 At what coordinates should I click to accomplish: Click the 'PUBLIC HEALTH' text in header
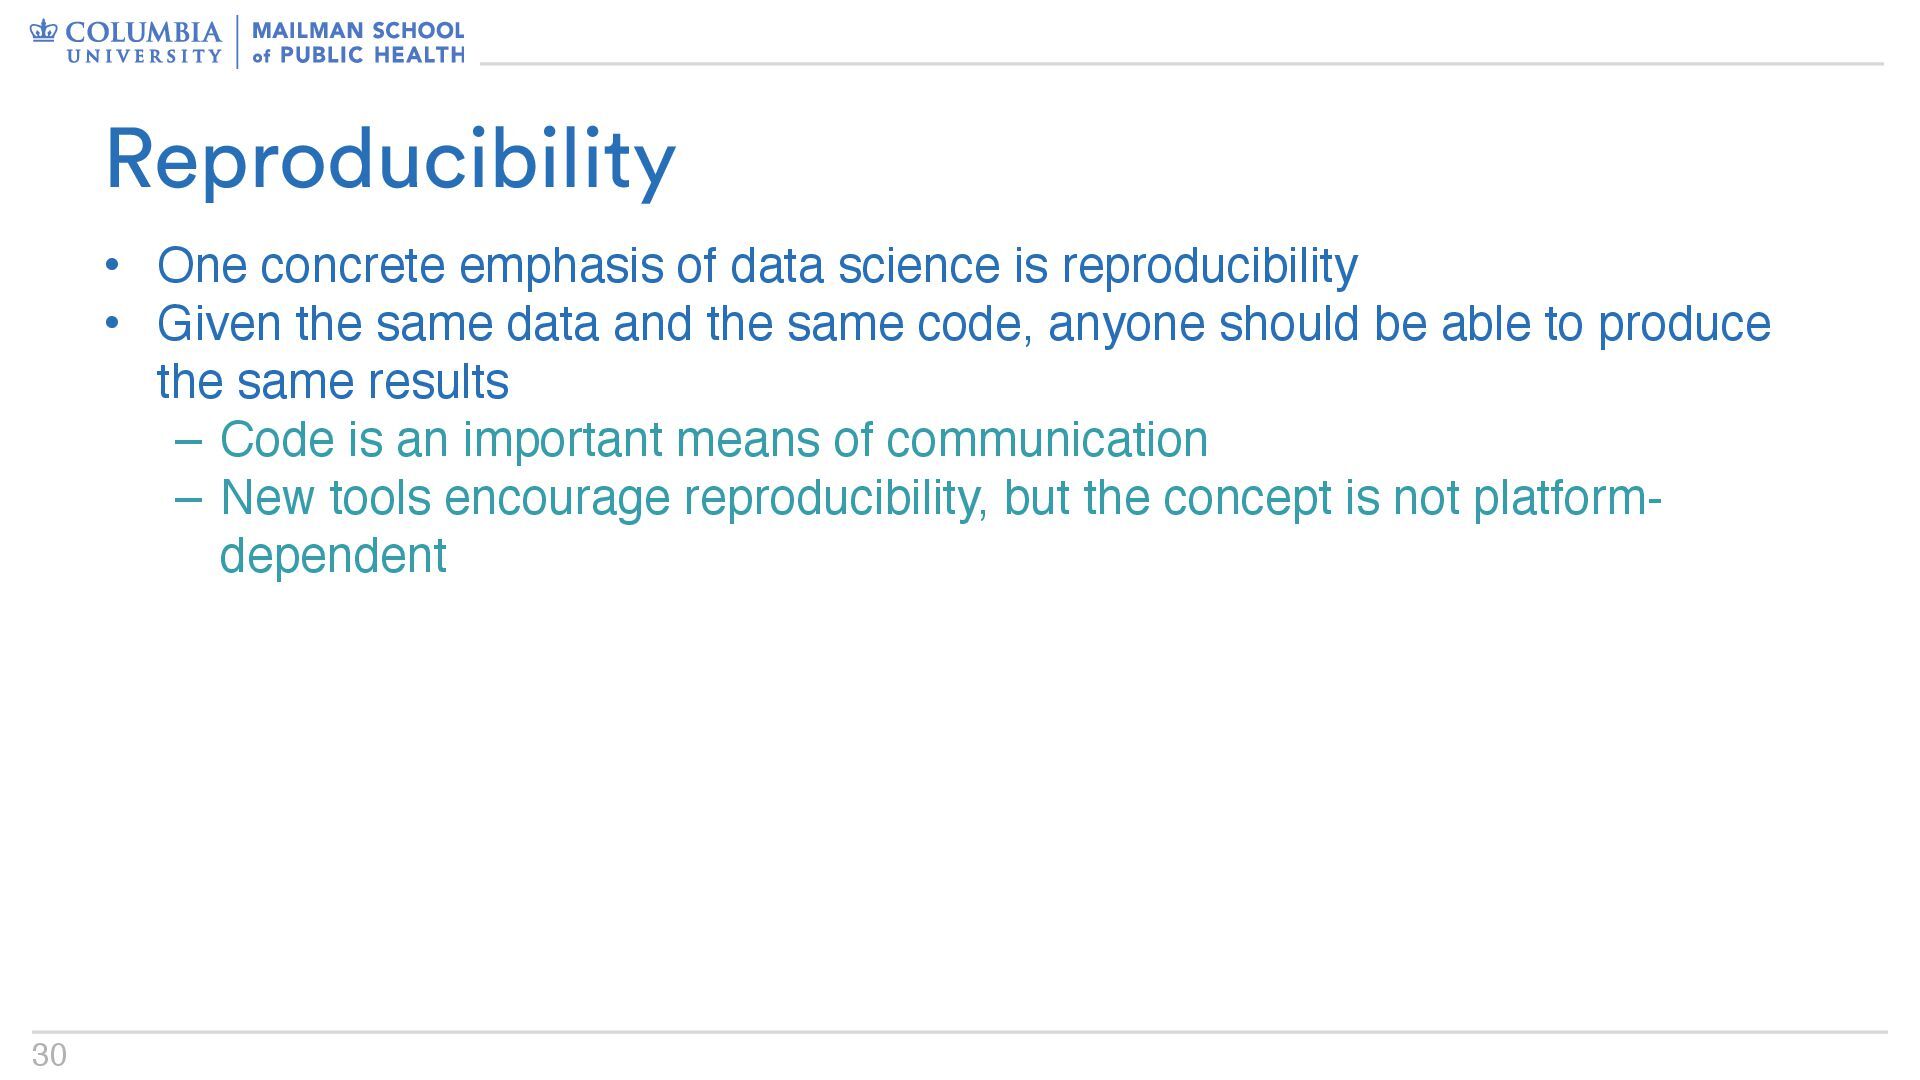[372, 55]
